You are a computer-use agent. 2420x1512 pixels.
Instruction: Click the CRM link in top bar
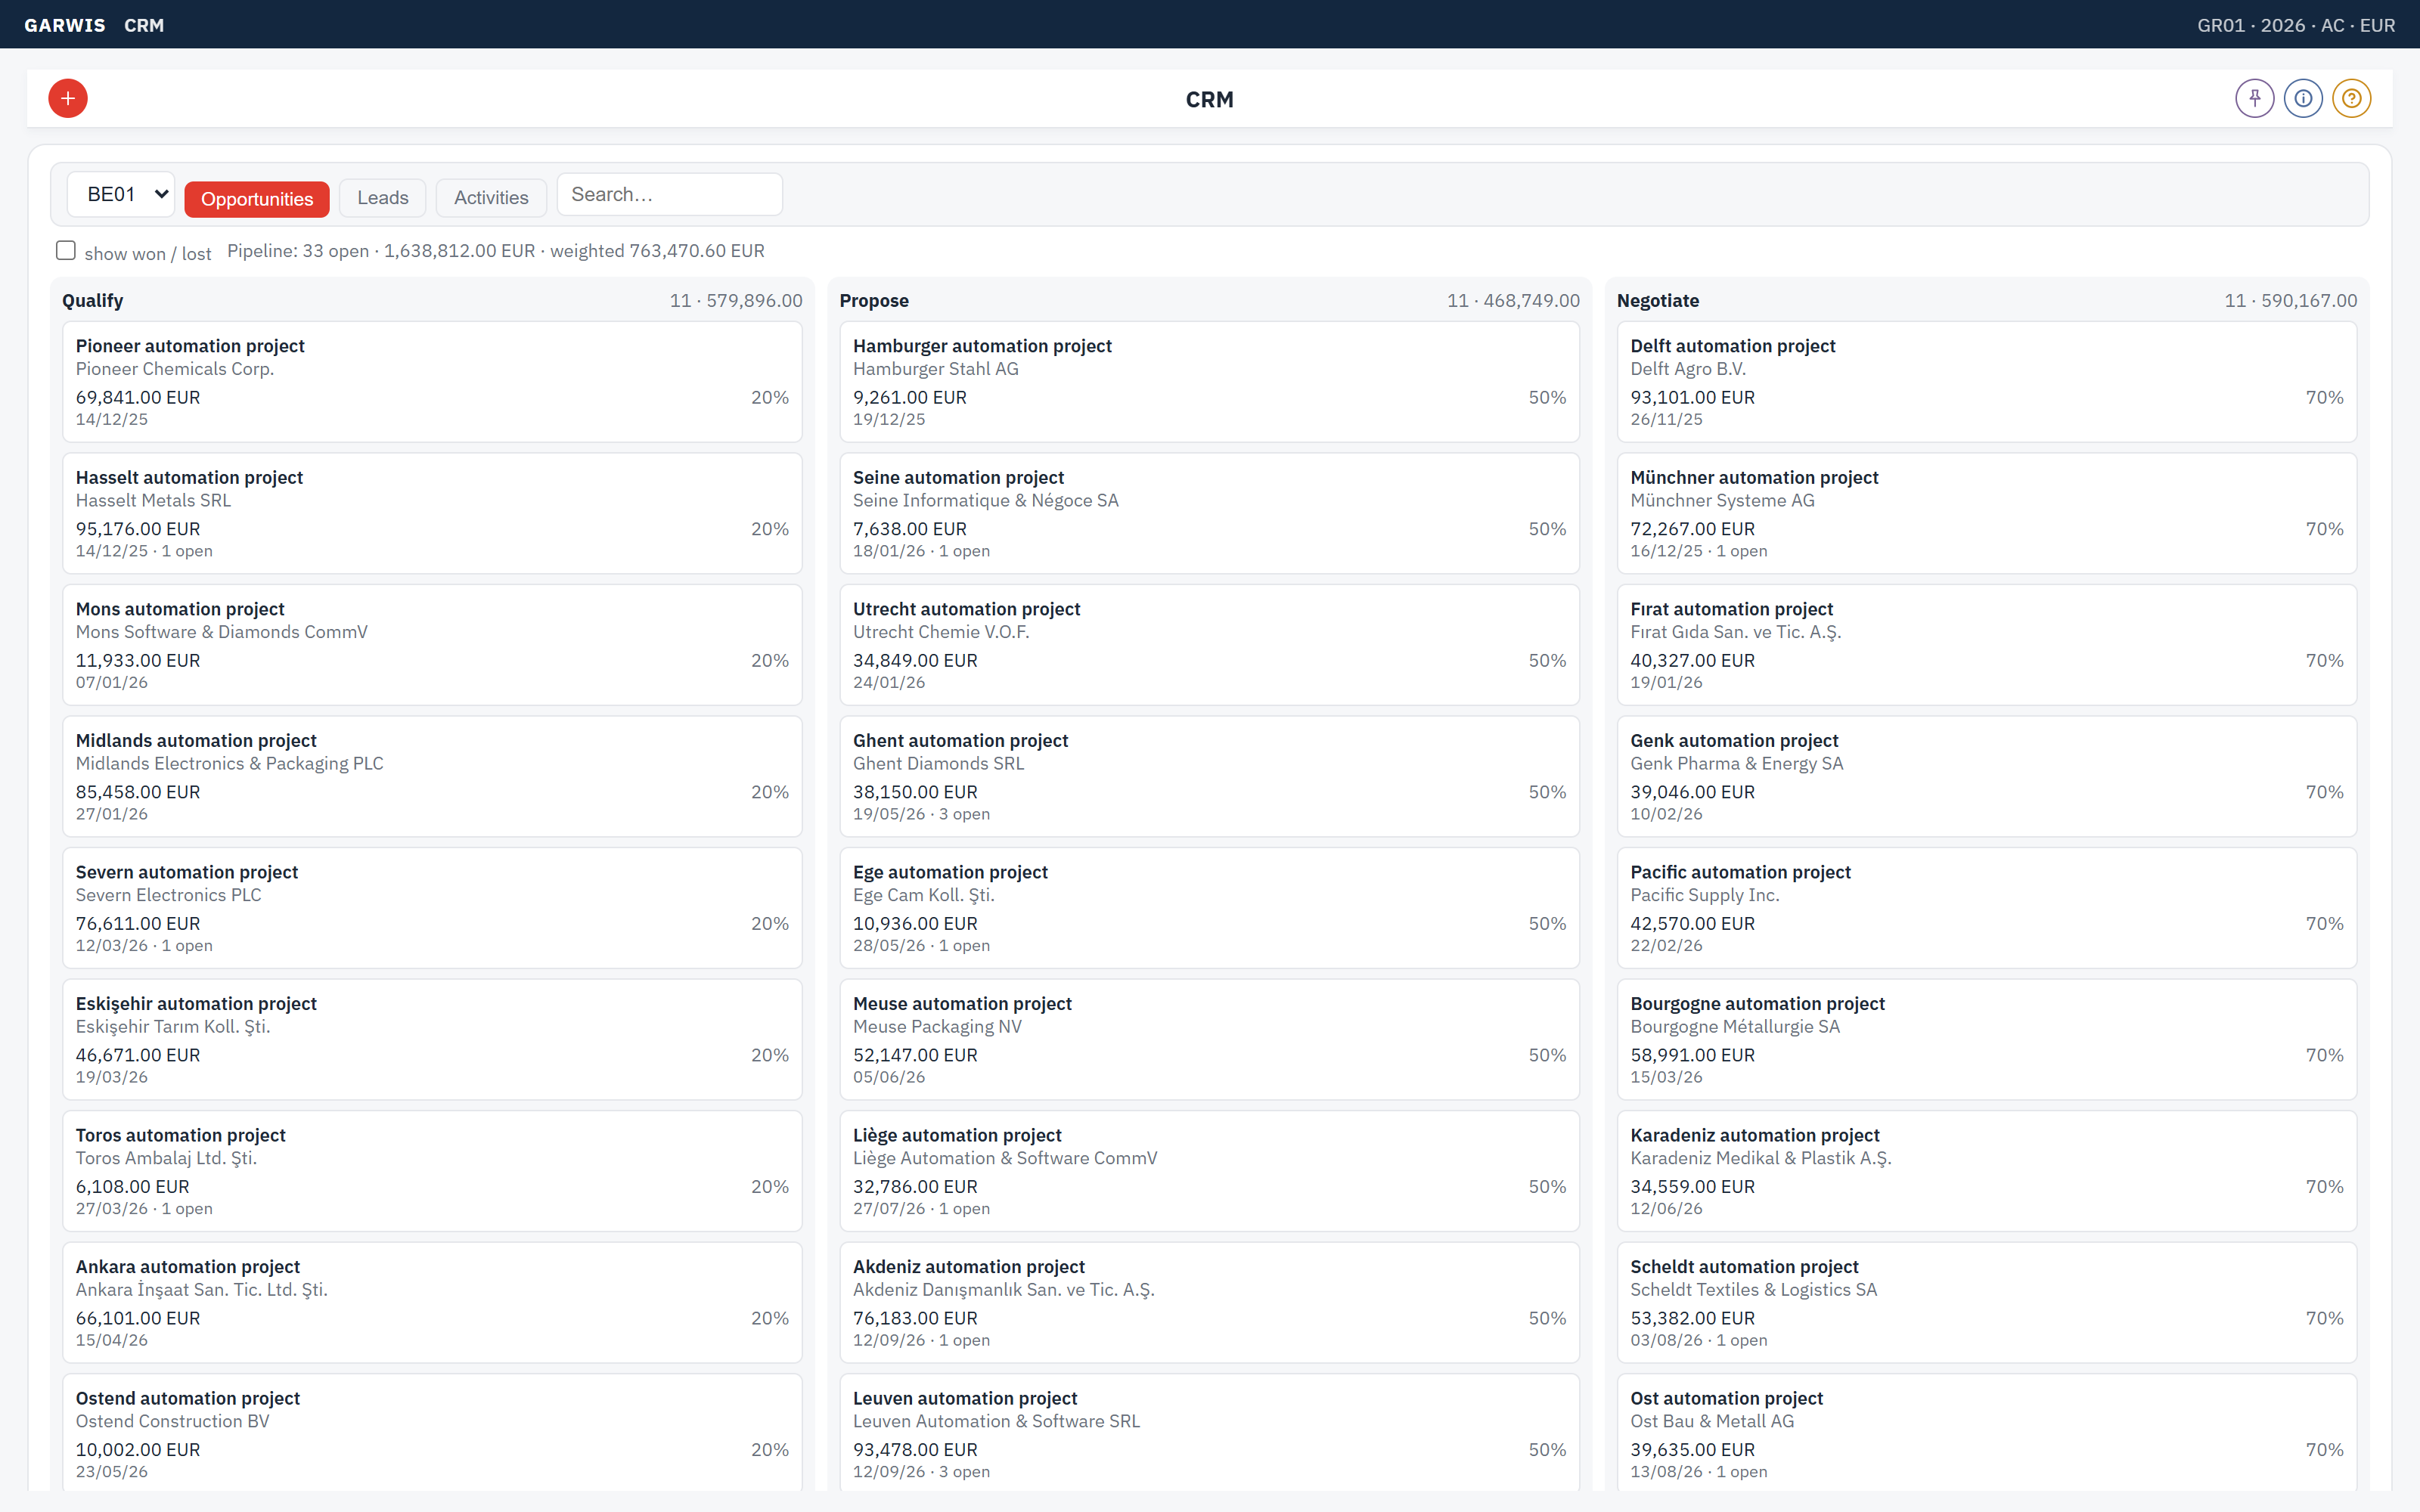(144, 25)
